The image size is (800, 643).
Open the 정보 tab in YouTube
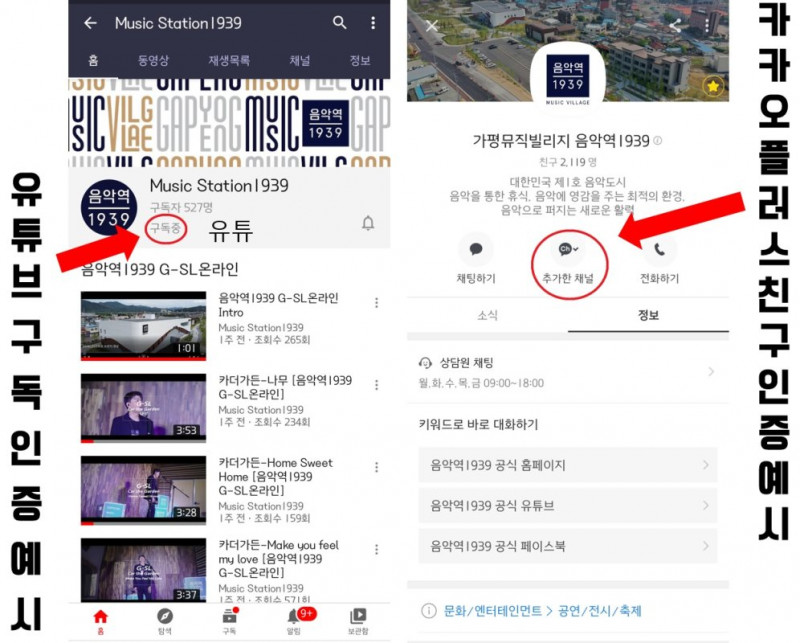point(360,61)
